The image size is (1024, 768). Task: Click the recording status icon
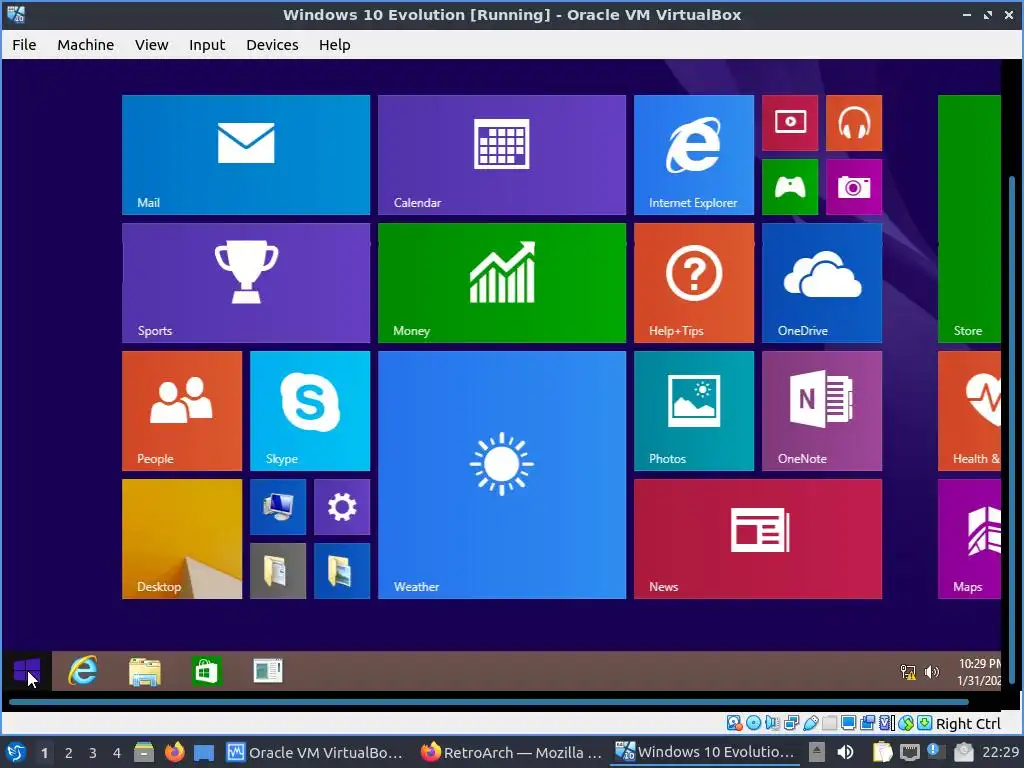point(867,723)
